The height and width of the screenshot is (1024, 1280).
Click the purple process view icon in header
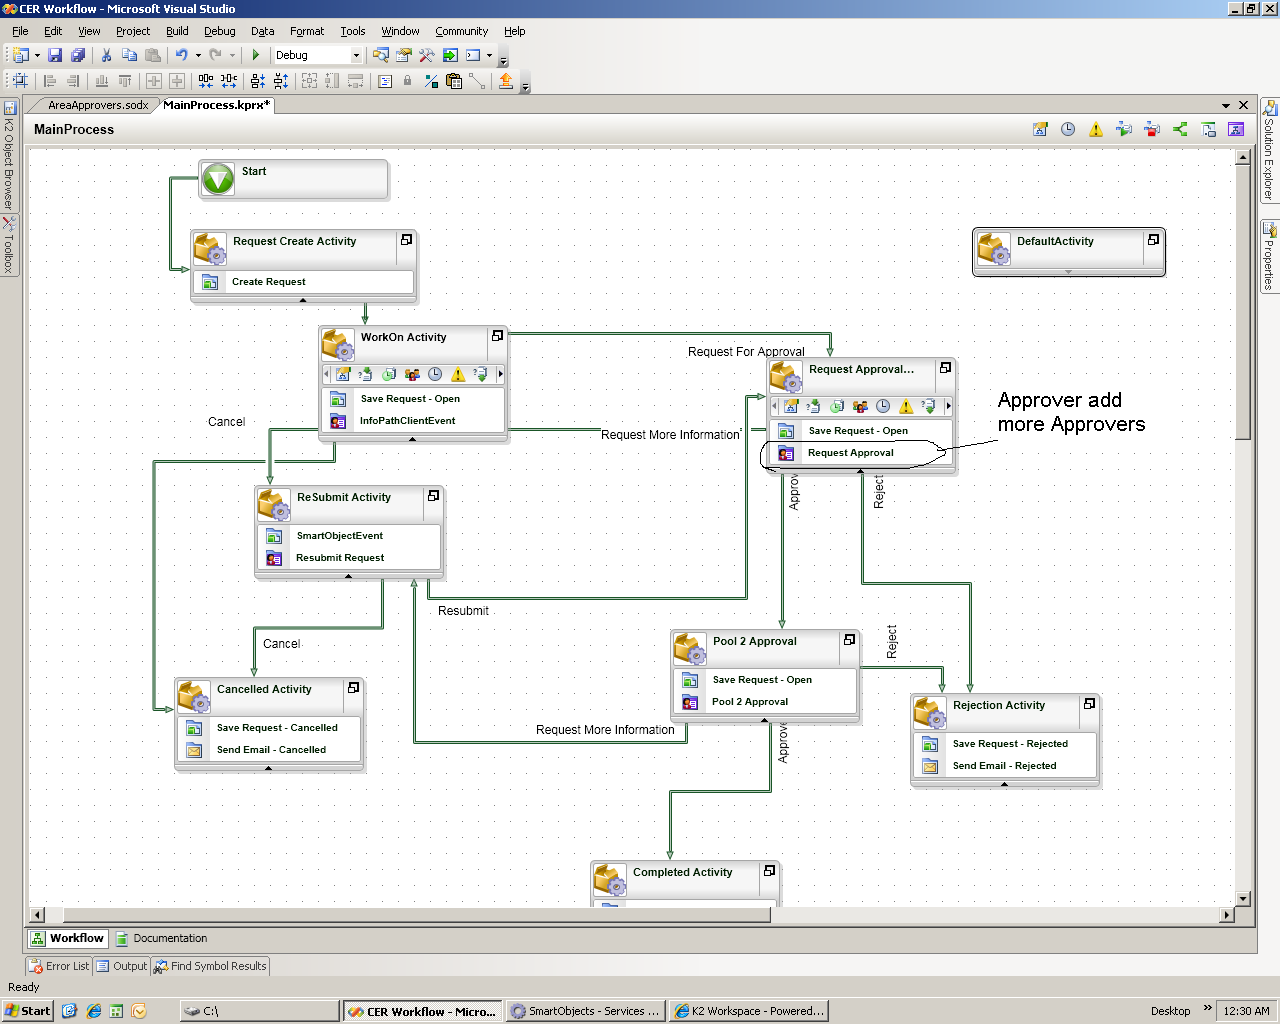click(x=1236, y=129)
